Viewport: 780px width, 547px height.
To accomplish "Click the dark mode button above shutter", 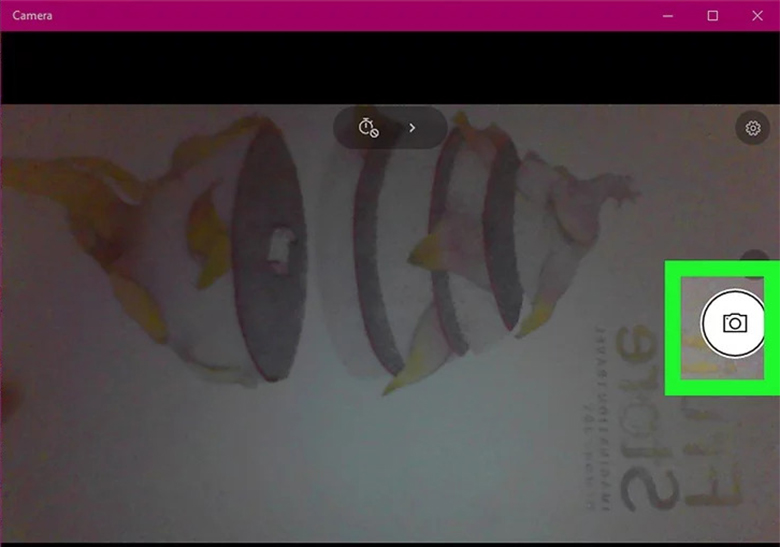I will pyautogui.click(x=755, y=258).
